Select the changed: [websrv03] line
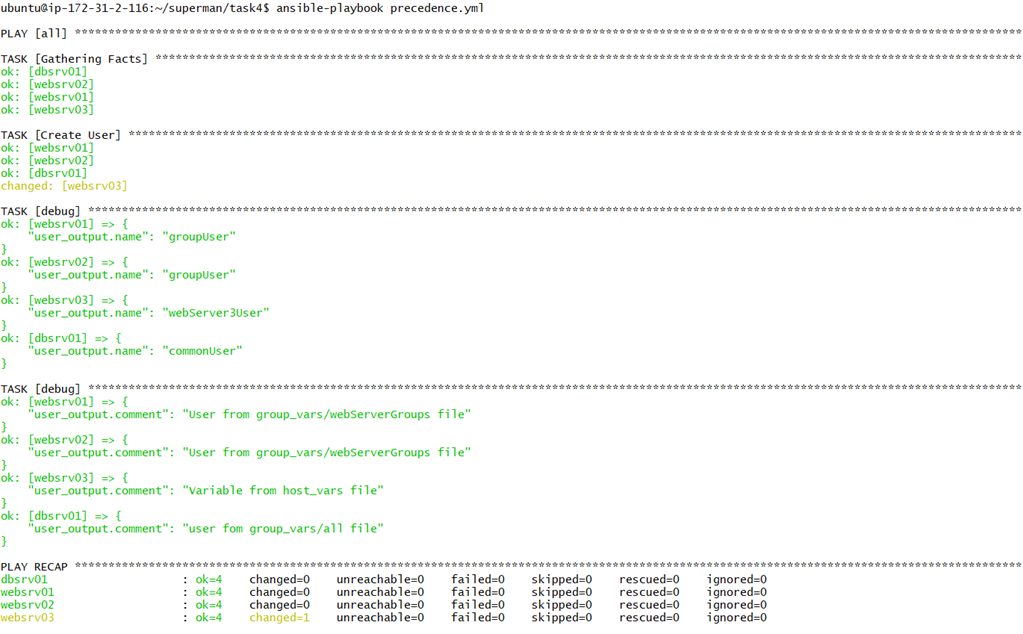This screenshot has width=1023, height=634. (65, 185)
